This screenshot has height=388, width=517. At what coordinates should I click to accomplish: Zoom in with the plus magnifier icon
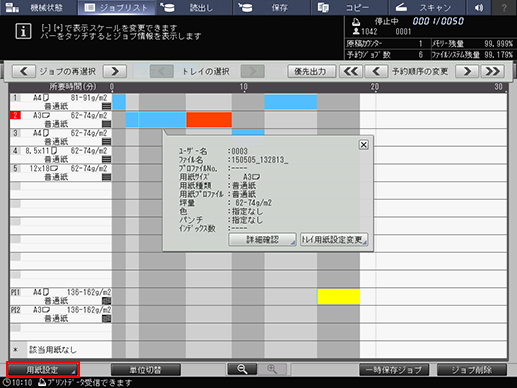[x=272, y=369]
